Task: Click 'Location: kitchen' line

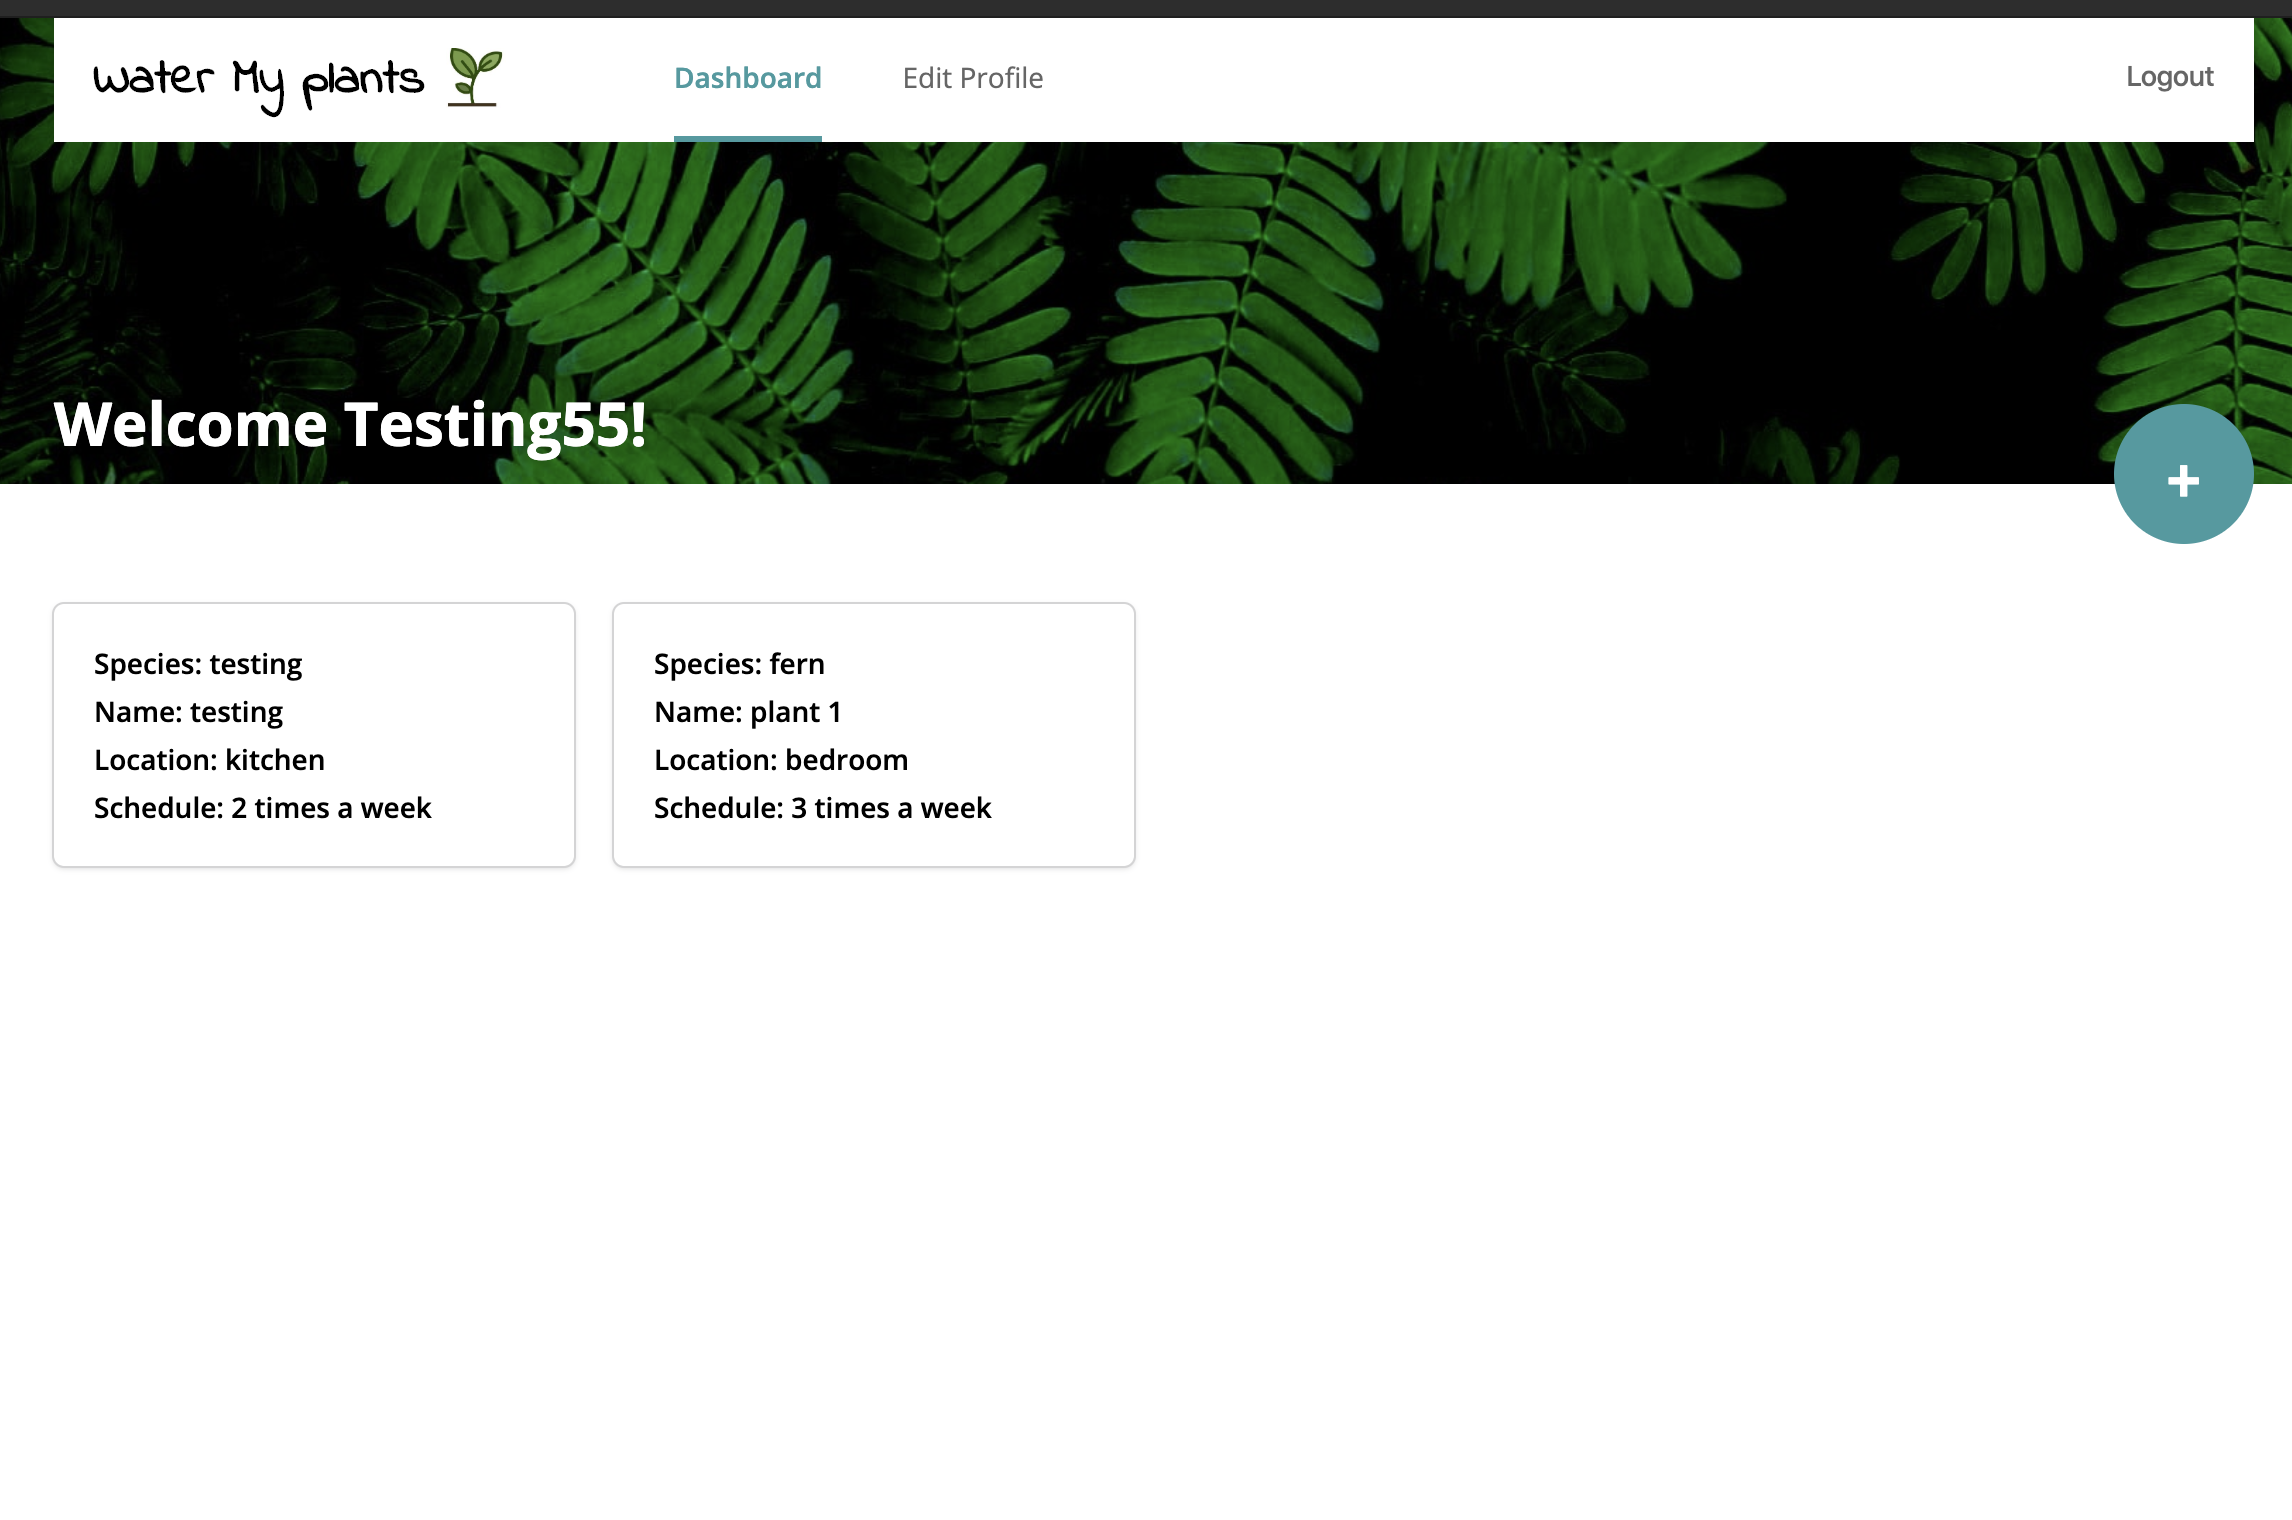Action: coord(209,760)
